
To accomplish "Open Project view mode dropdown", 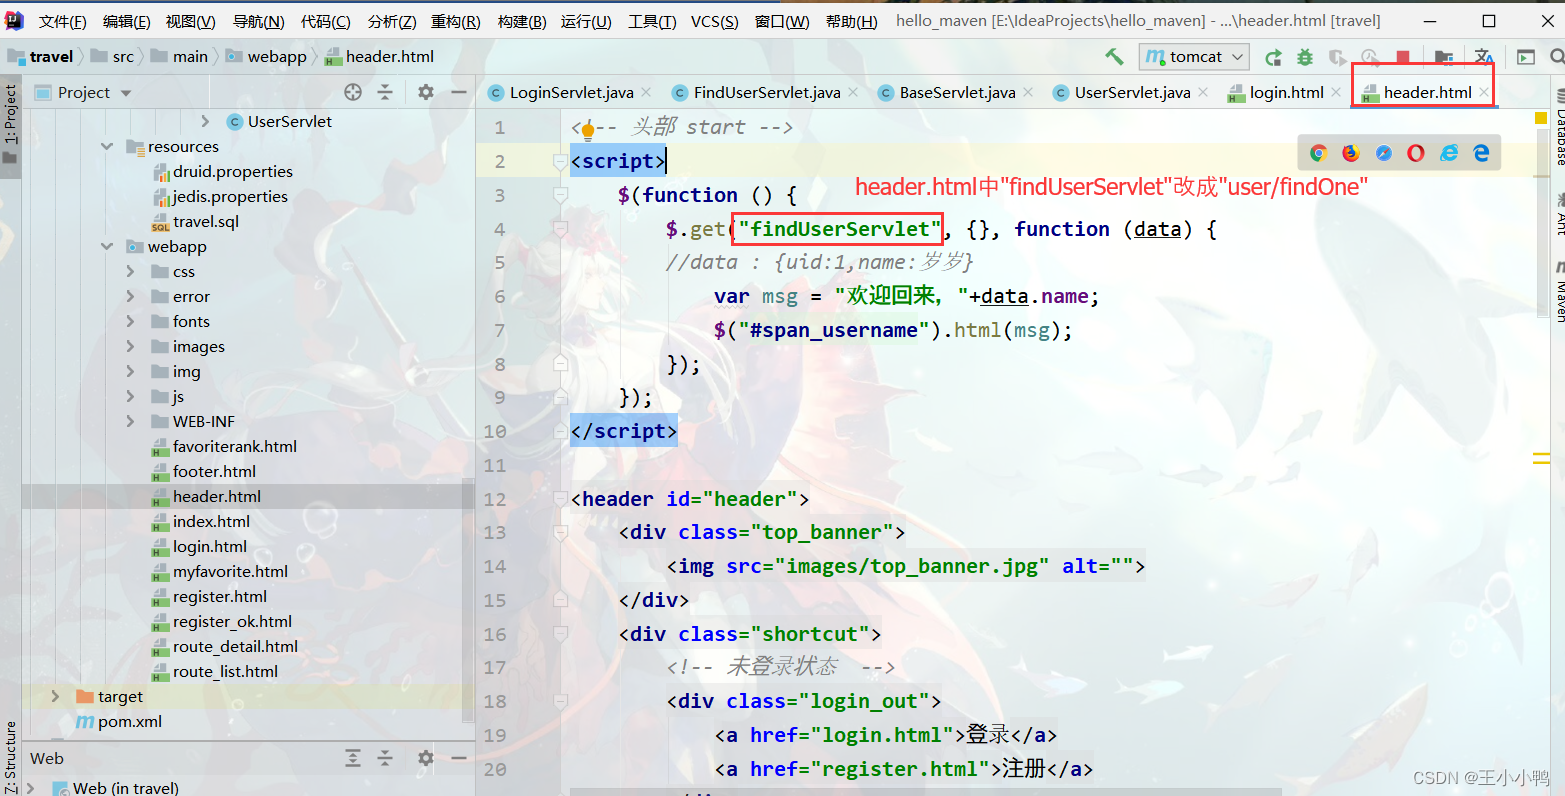I will tap(126, 93).
